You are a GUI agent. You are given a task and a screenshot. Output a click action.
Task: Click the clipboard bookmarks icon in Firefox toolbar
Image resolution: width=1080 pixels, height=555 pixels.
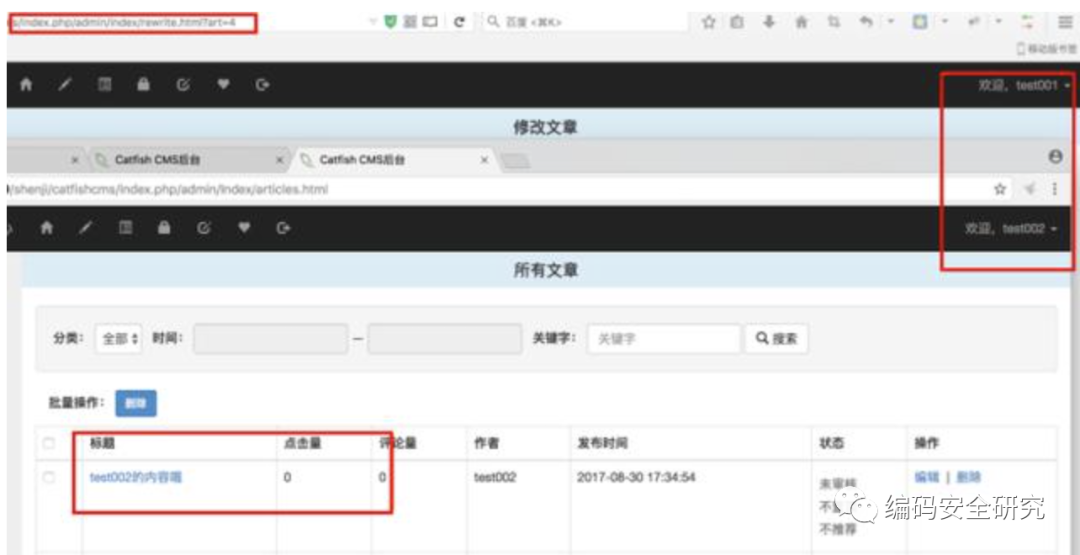(737, 22)
